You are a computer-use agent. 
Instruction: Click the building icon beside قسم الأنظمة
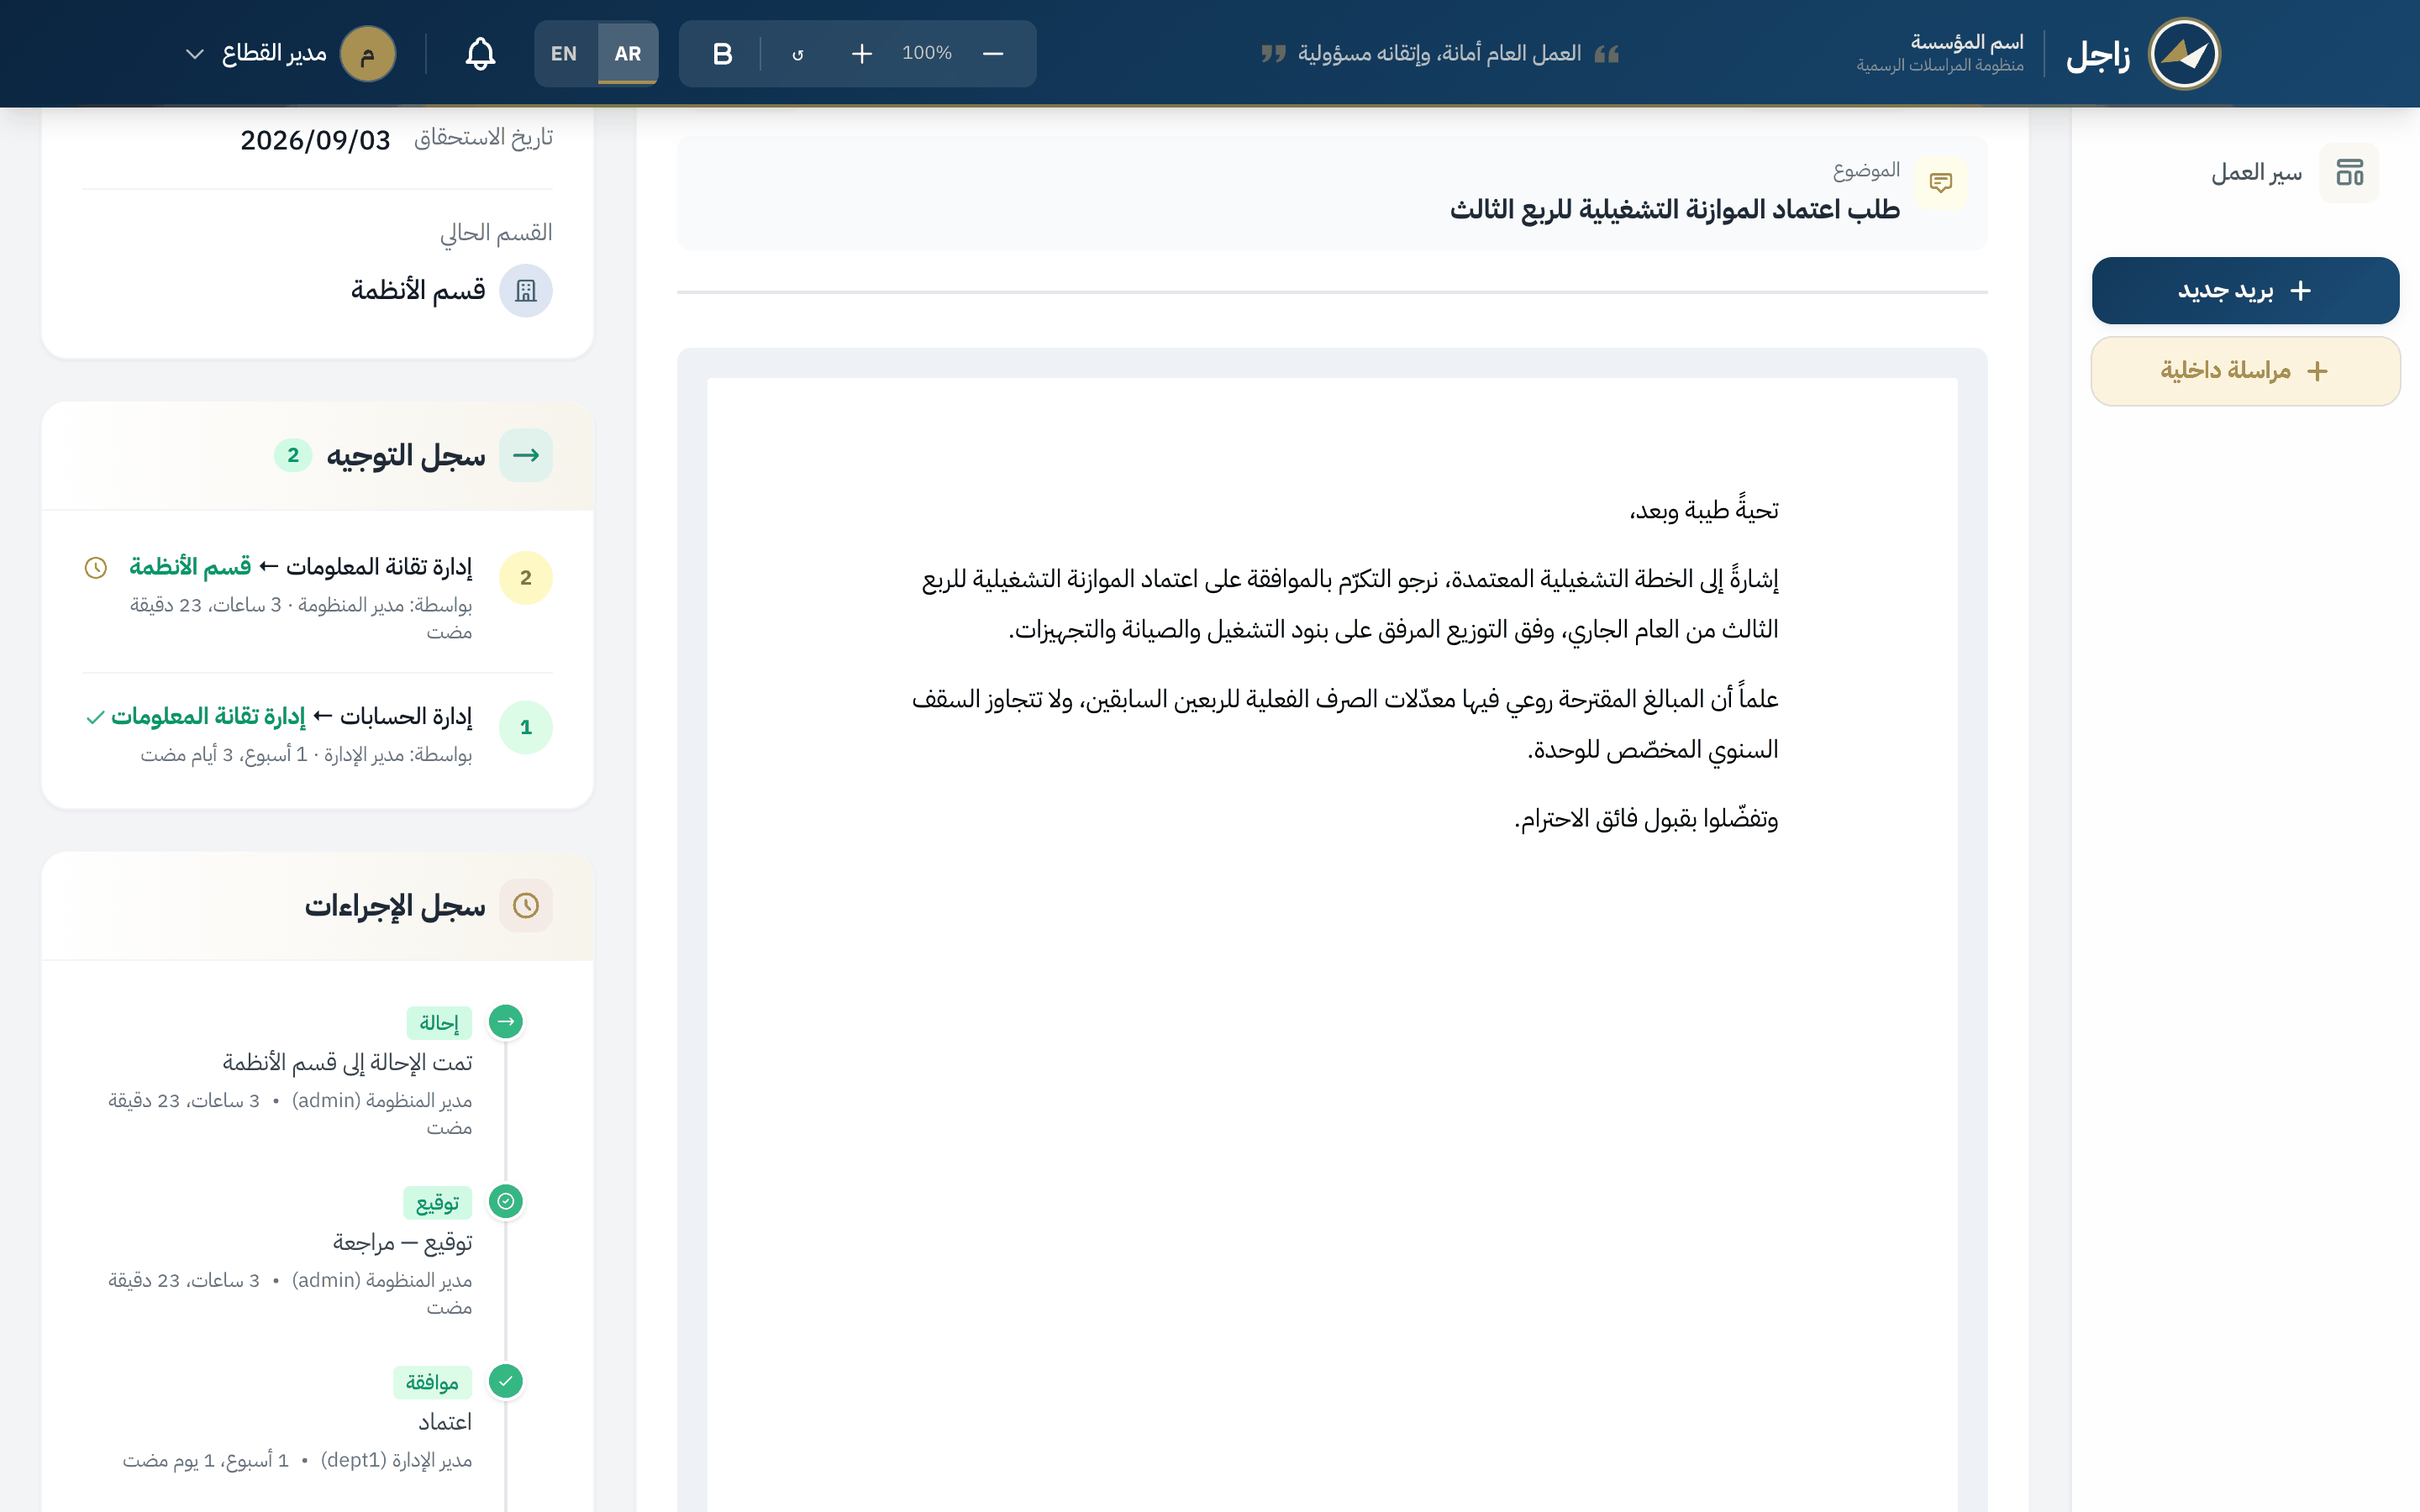point(526,291)
